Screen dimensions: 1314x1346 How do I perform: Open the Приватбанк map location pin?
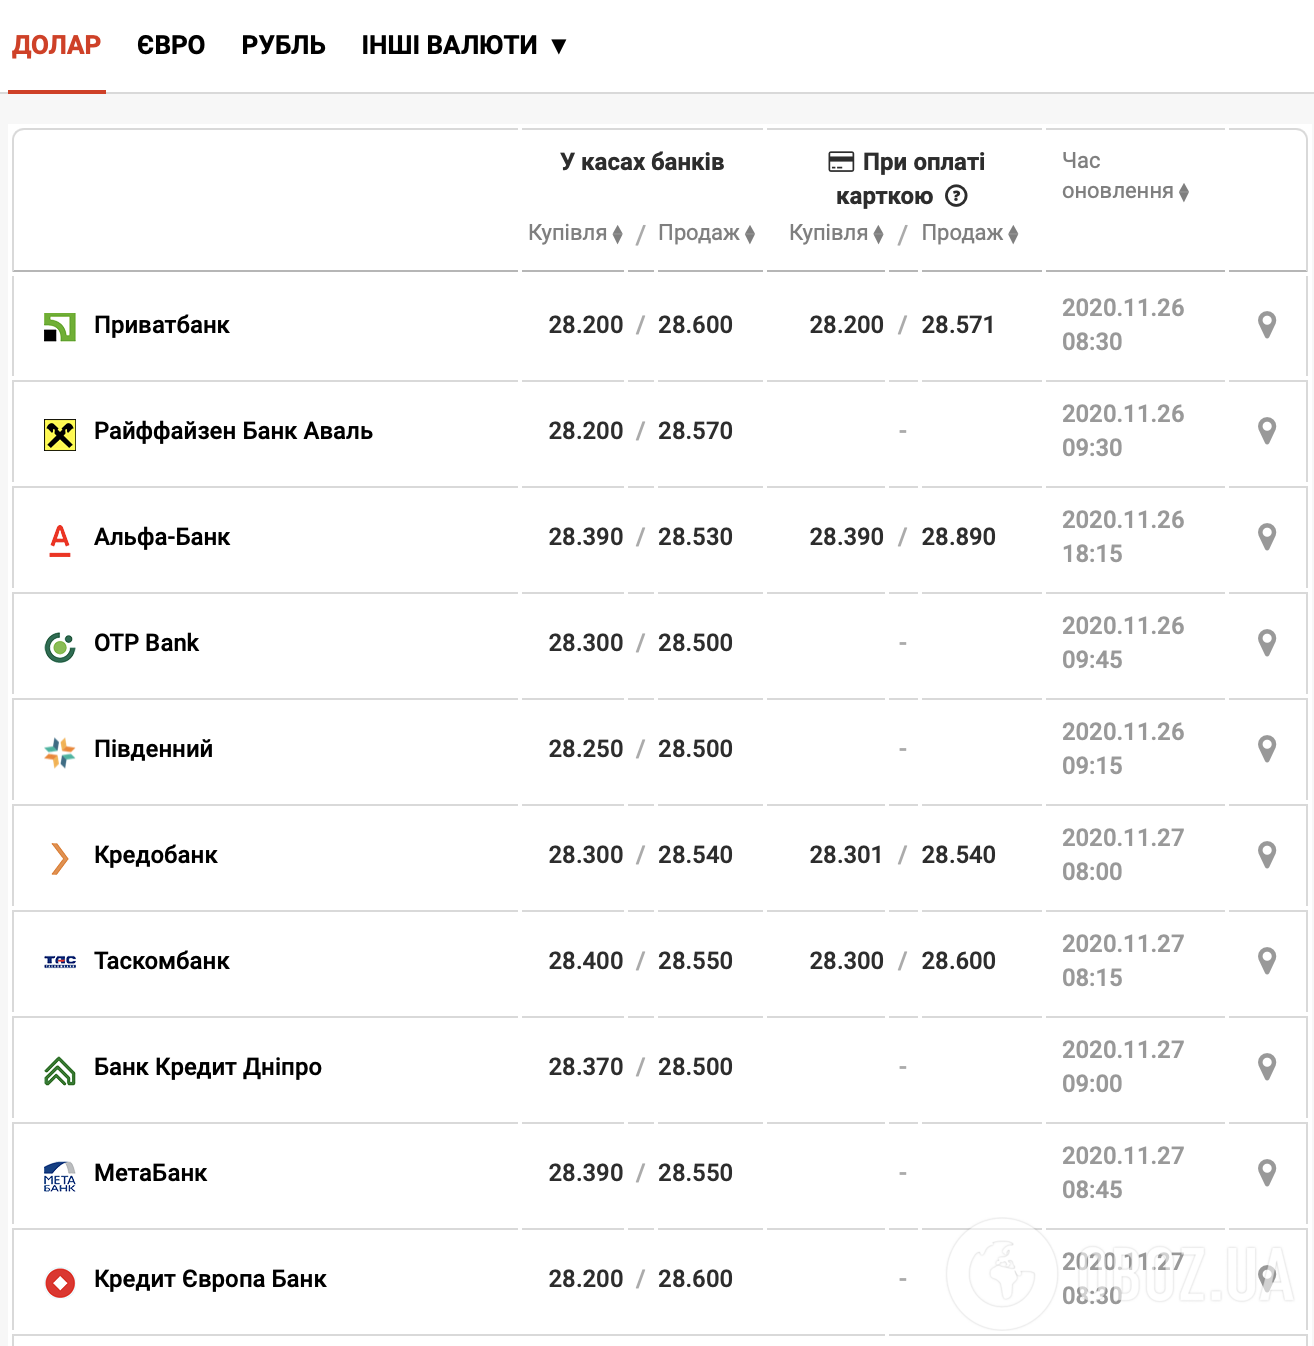coord(1266,325)
